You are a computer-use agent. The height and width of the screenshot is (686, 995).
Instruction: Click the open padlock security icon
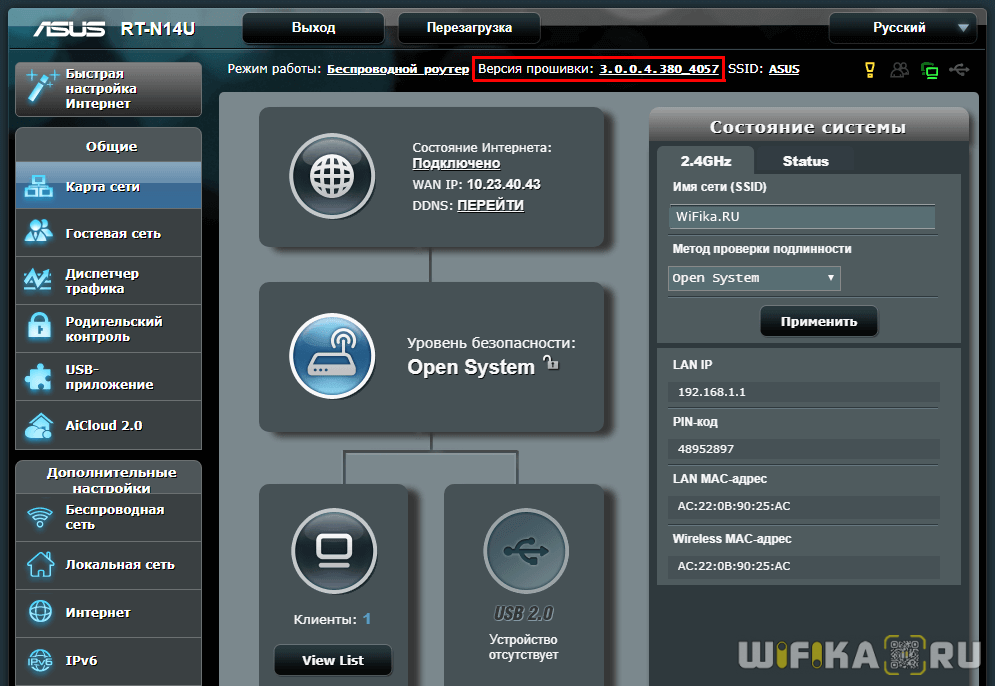550,365
